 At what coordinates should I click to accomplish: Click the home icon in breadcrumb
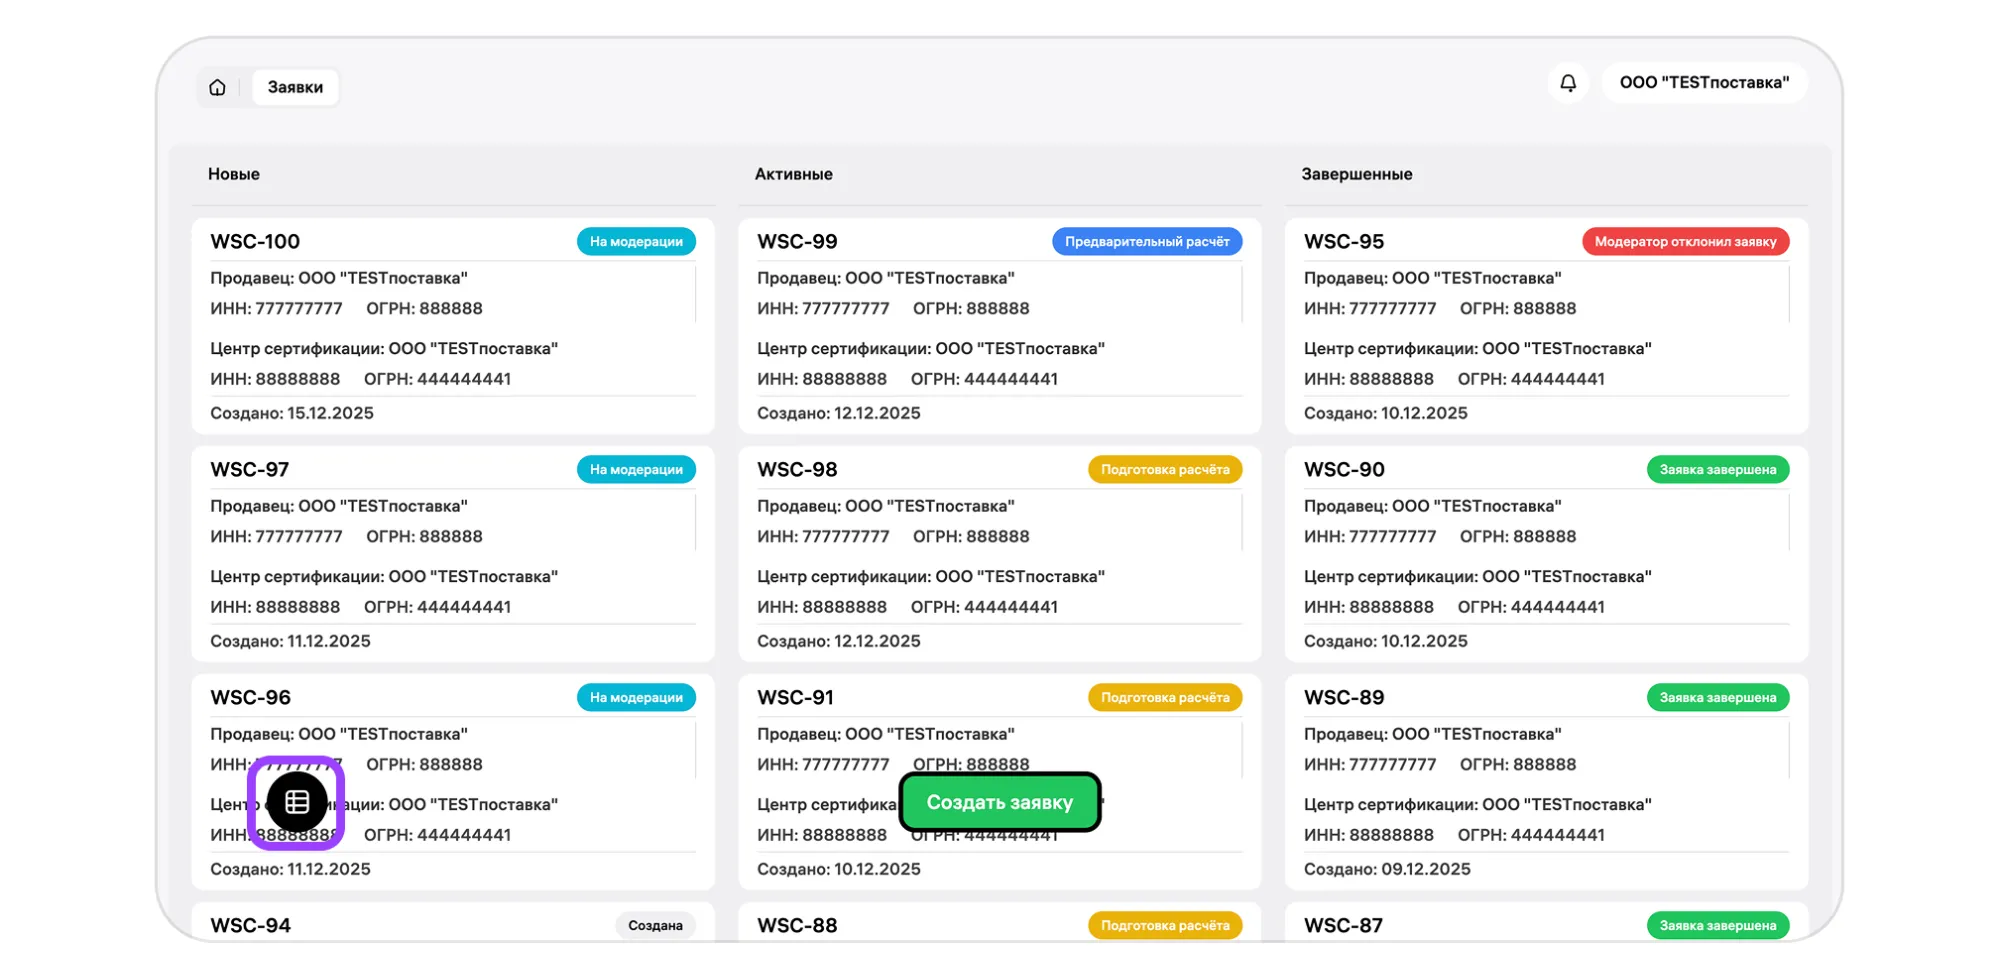click(217, 87)
